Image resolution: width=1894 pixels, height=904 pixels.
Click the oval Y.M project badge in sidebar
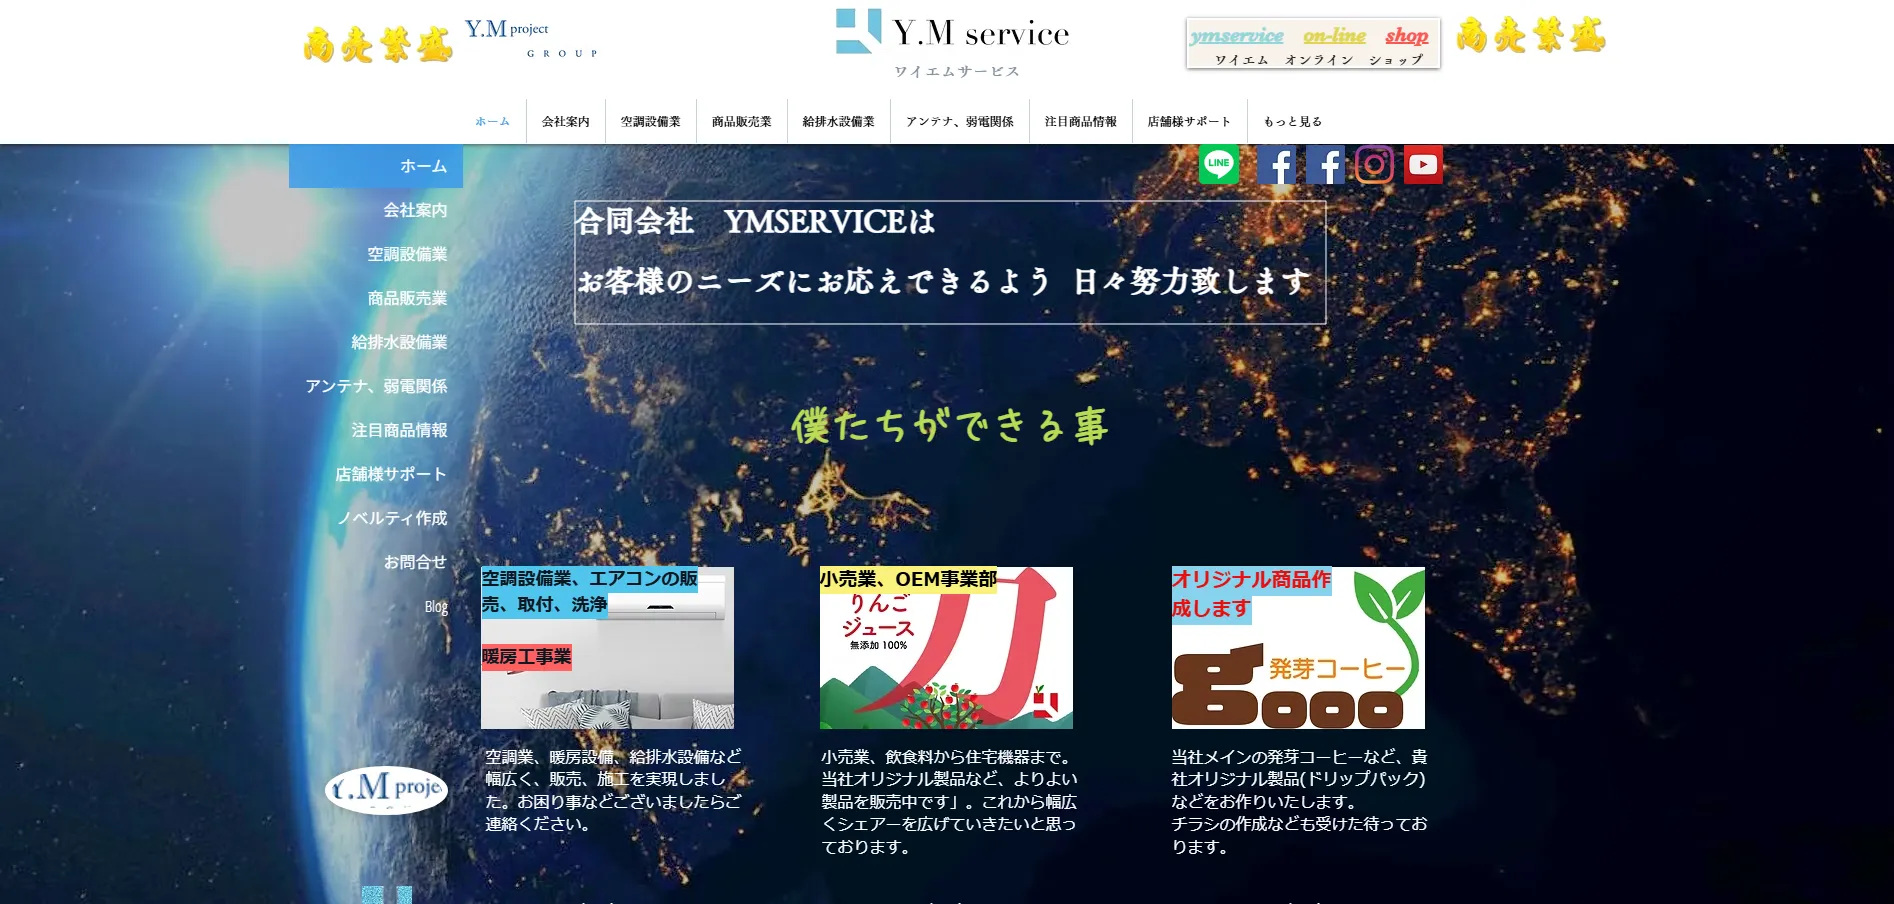point(386,789)
